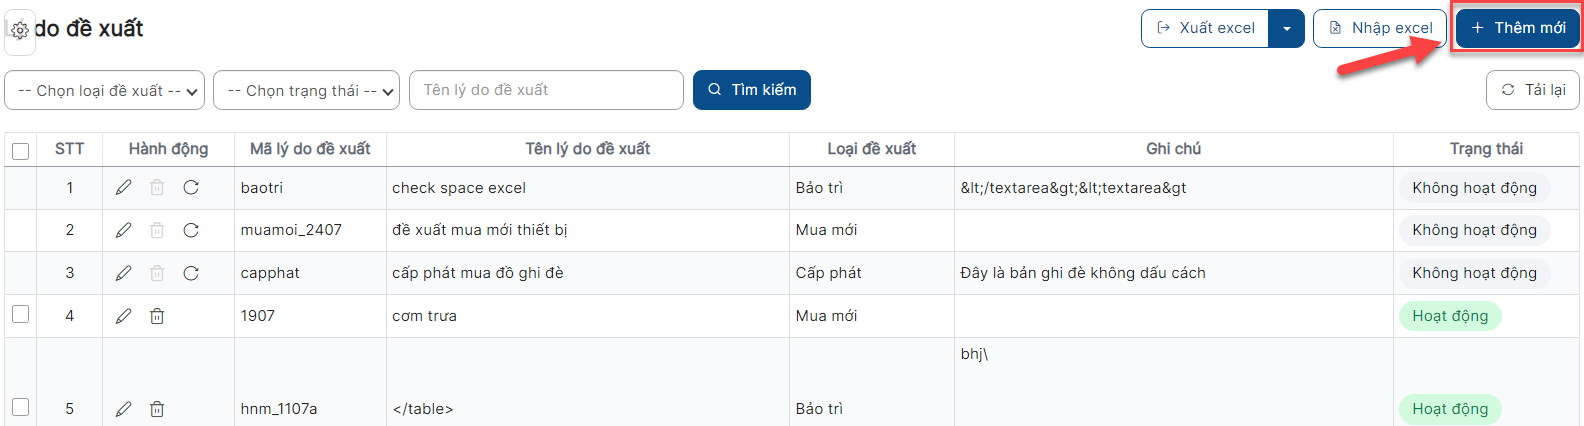Check the box for row 5
This screenshot has height=426, width=1584.
[x=21, y=407]
